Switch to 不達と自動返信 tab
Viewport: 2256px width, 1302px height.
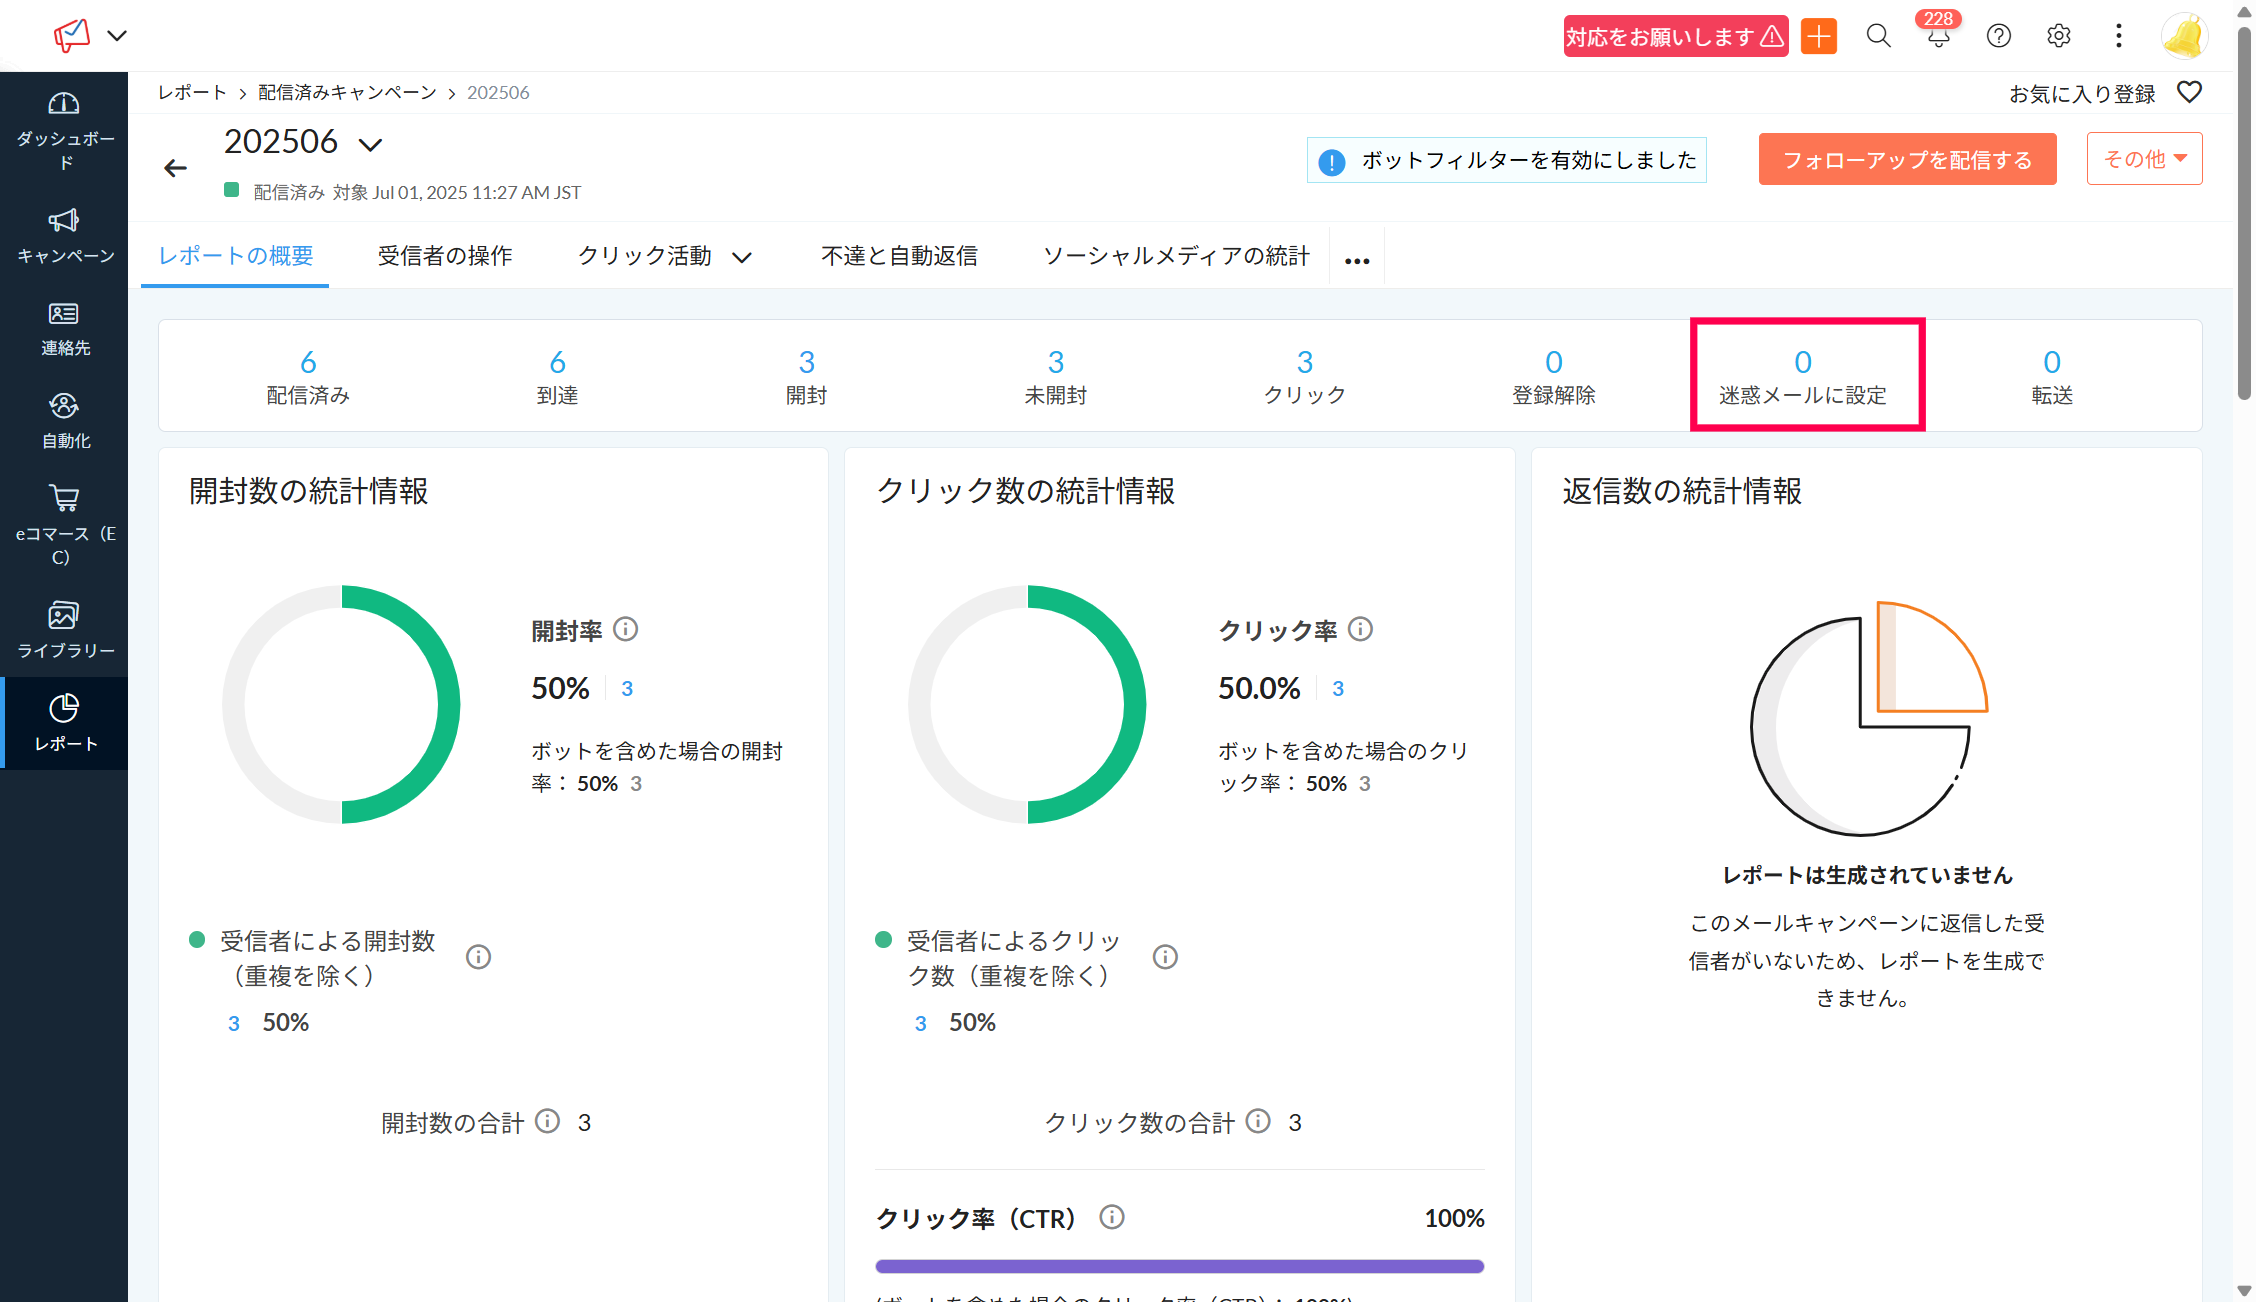899,256
